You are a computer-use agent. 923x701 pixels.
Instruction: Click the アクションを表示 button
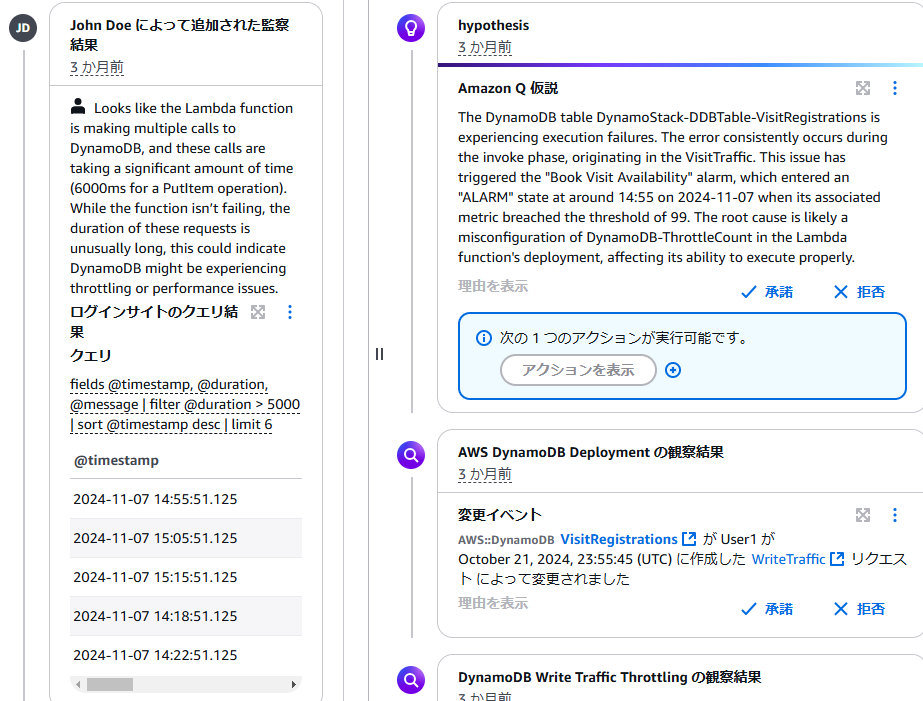pos(578,370)
